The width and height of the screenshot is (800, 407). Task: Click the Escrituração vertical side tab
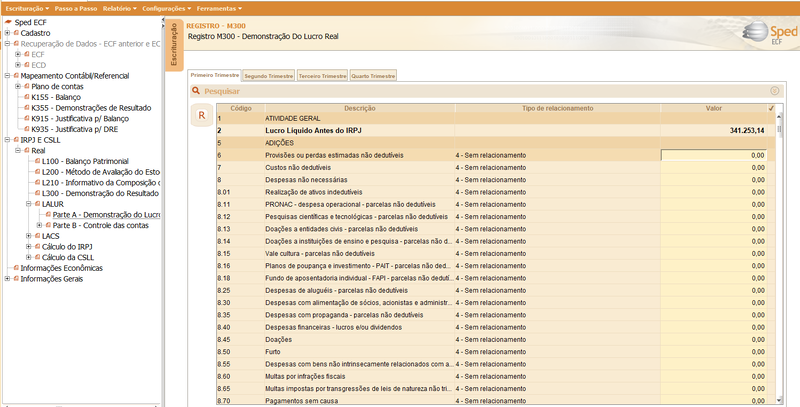coord(173,44)
